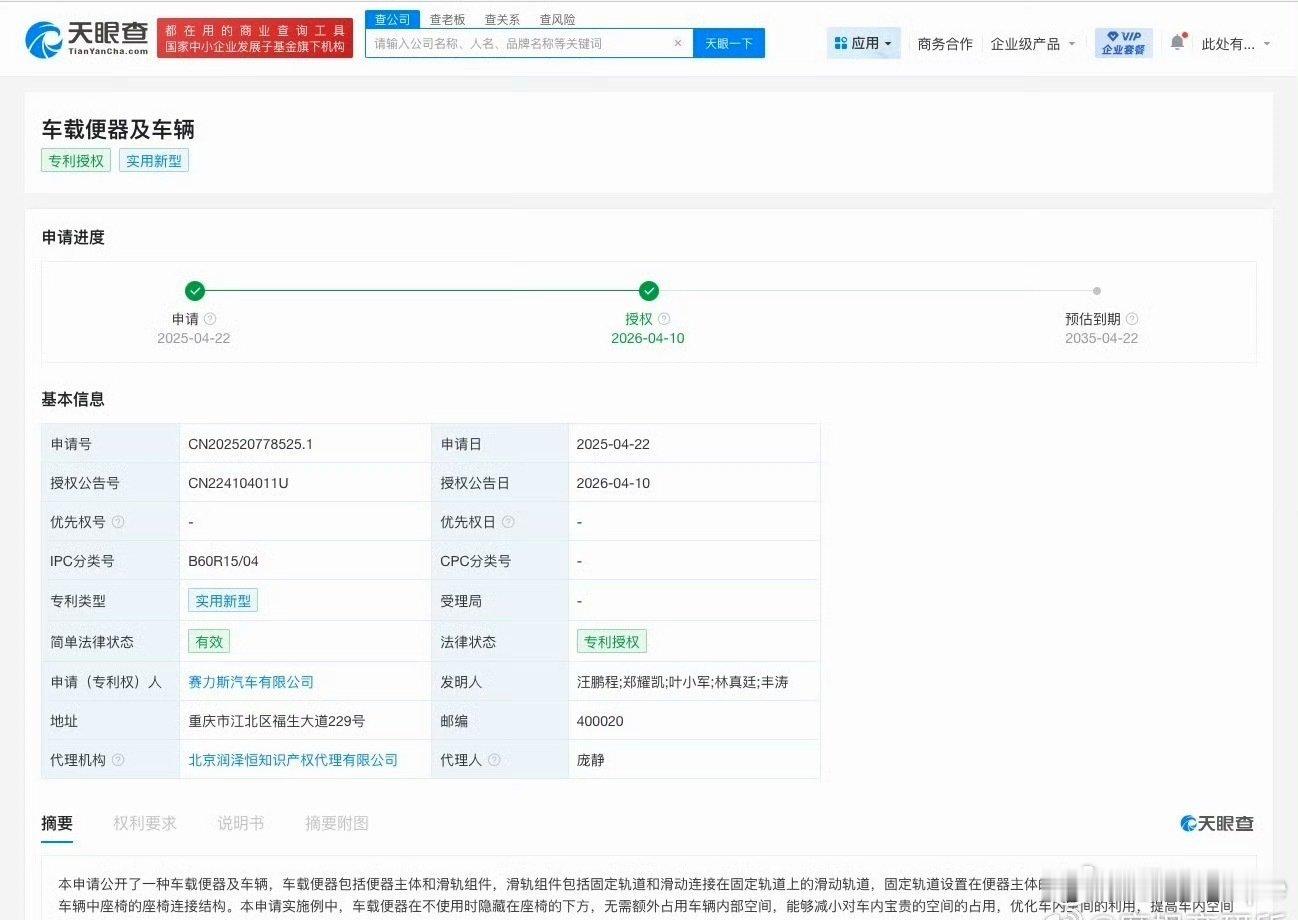Select the 2035-04-22 expiry date
The image size is (1298, 920).
point(1101,338)
